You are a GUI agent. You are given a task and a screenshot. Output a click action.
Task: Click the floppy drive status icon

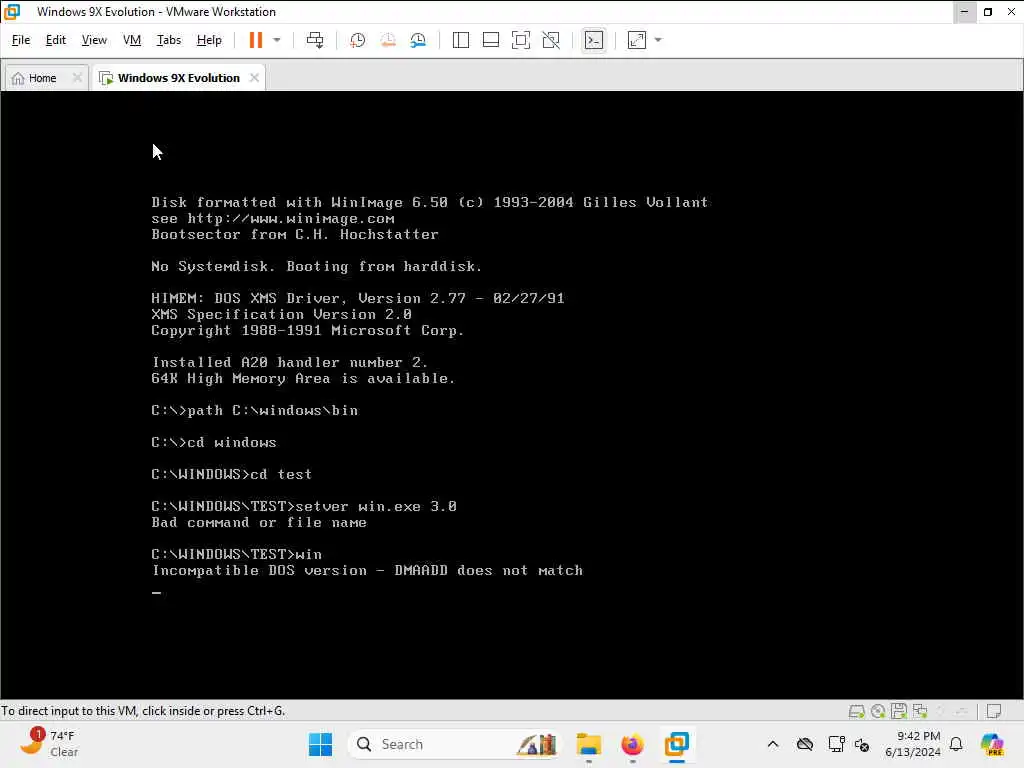(899, 711)
